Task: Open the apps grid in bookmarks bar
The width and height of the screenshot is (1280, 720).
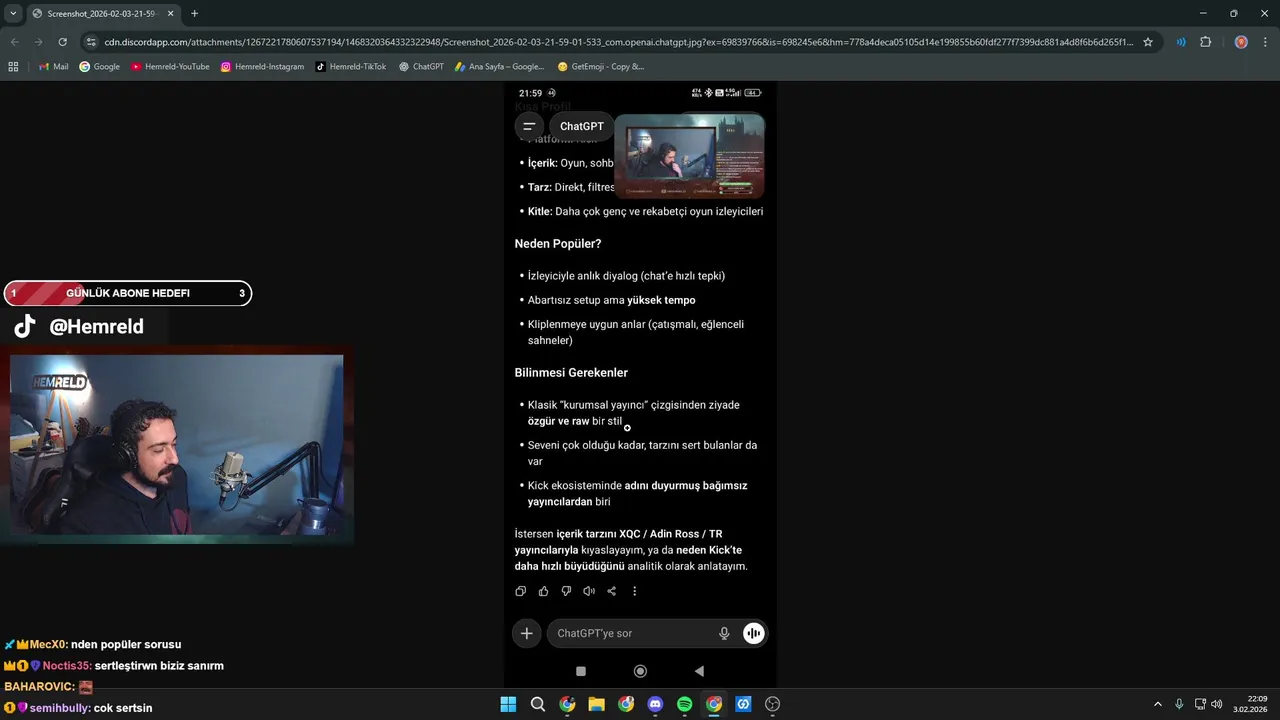Action: pyautogui.click(x=13, y=67)
